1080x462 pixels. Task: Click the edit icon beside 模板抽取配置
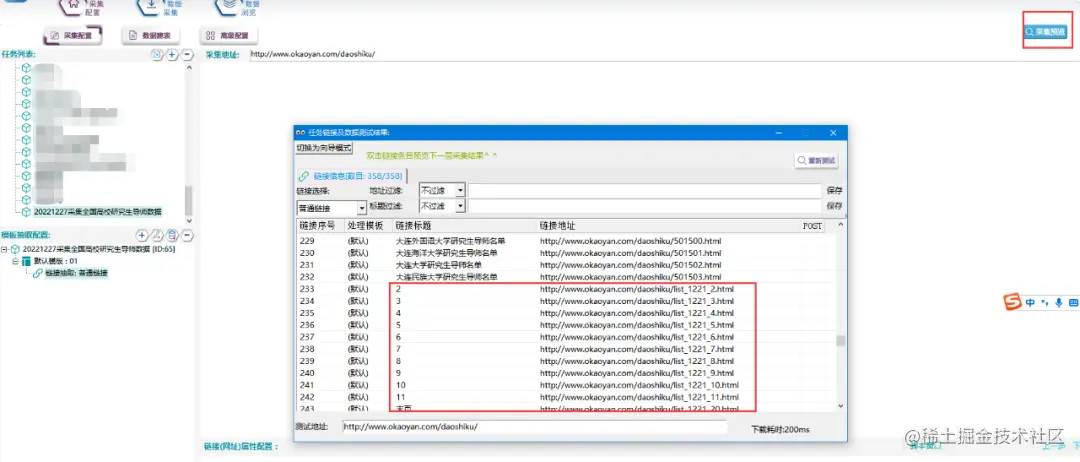tap(157, 235)
